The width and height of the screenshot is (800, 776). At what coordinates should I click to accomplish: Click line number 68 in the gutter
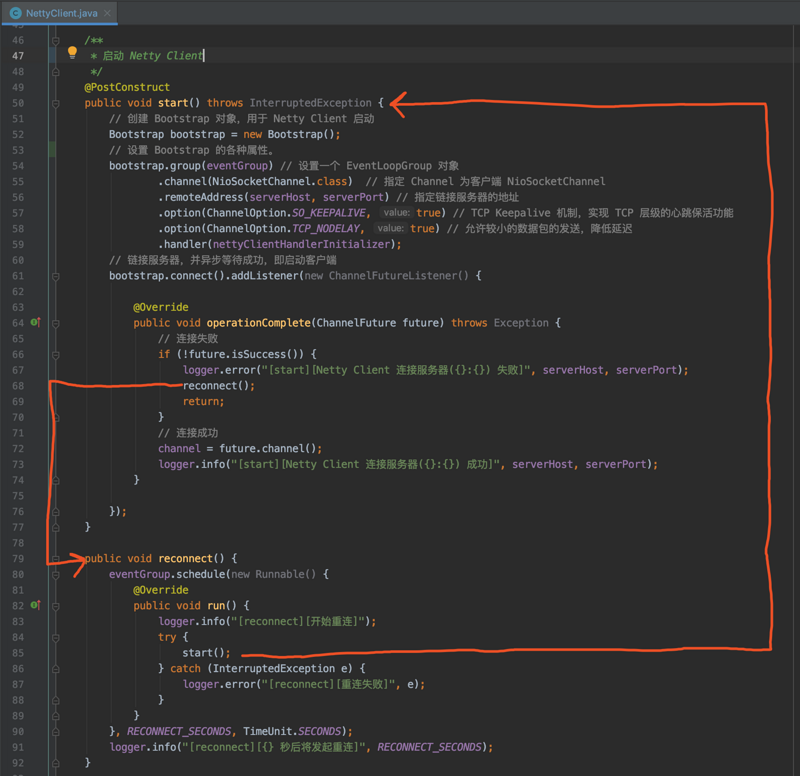[x=18, y=386]
